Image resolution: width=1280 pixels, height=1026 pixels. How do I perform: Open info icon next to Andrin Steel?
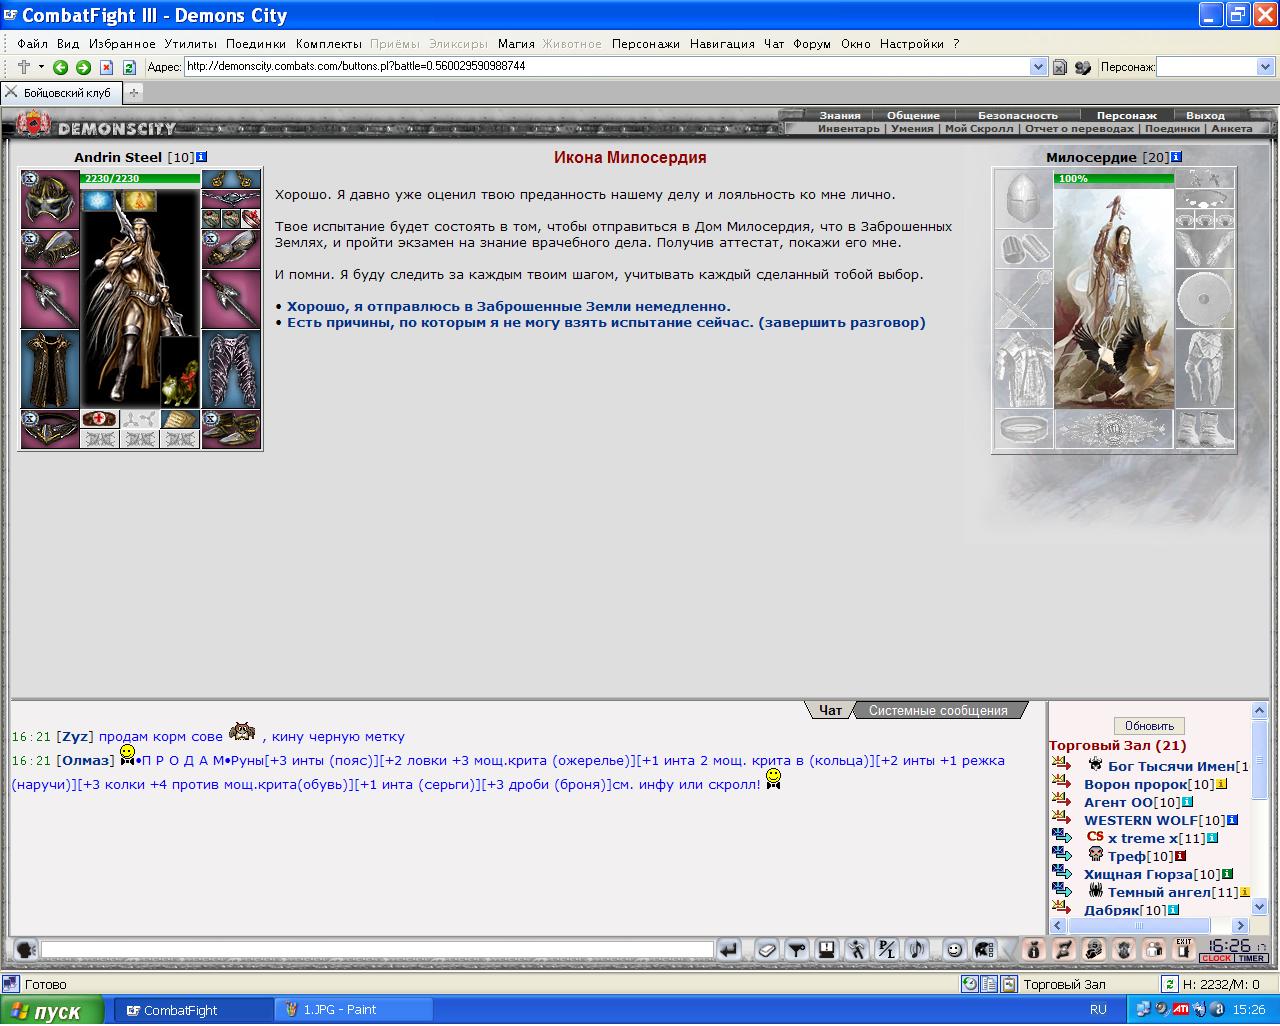(201, 157)
